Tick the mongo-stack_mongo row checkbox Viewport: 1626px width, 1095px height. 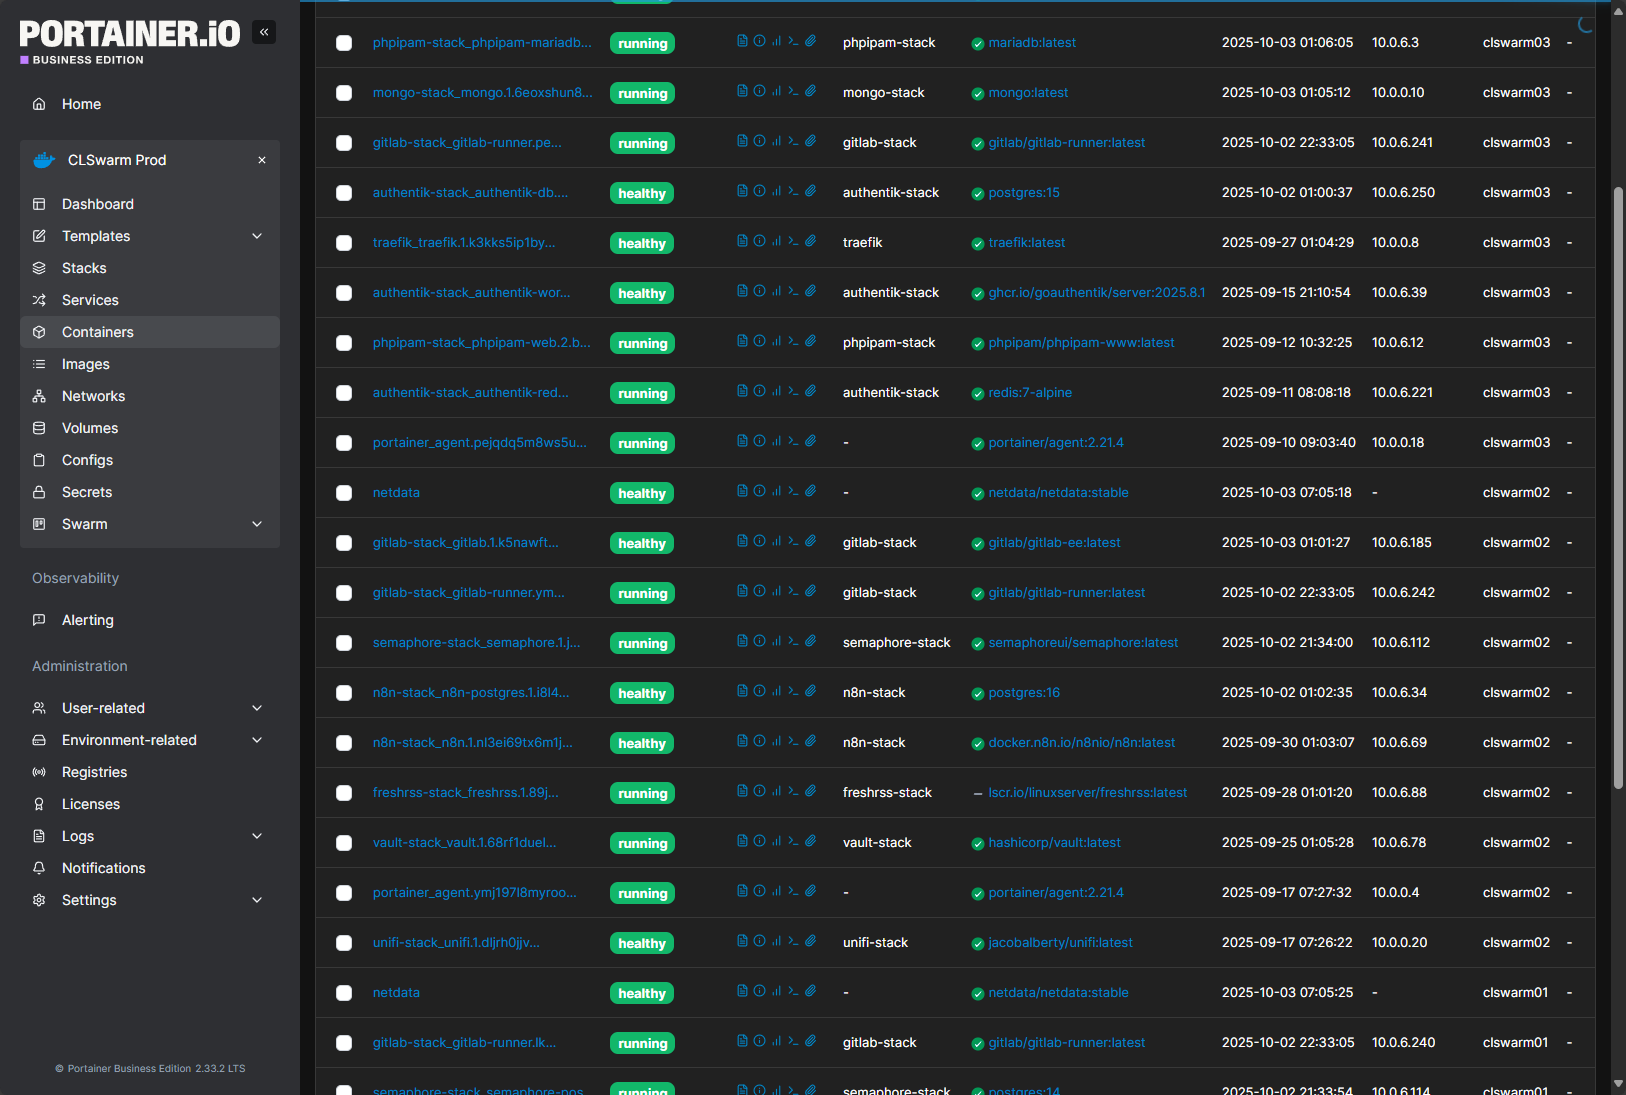coord(344,93)
